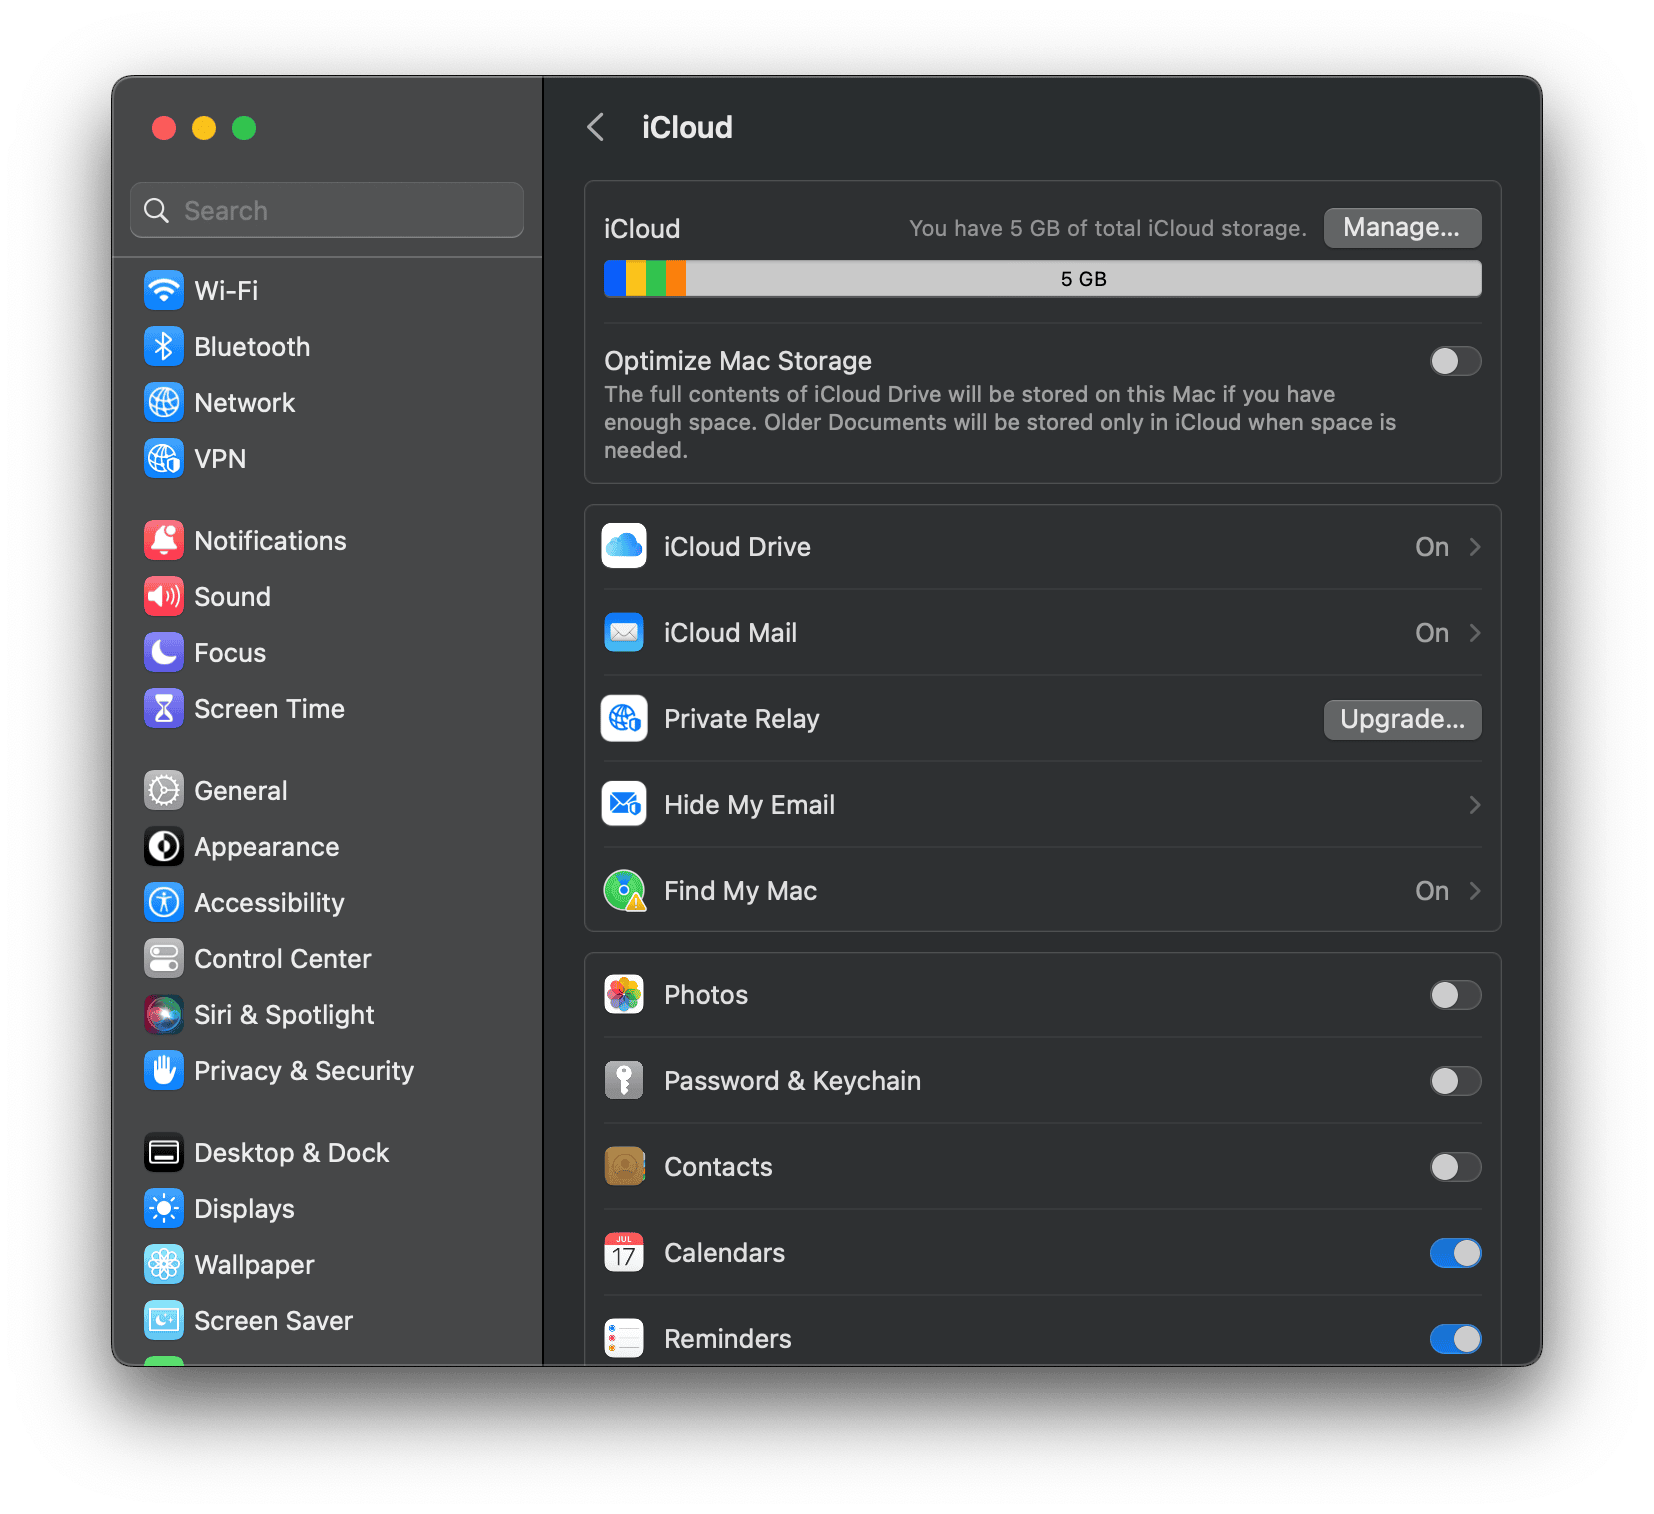This screenshot has width=1654, height=1514.
Task: Enable Password & Keychain toggle
Action: click(x=1455, y=1081)
